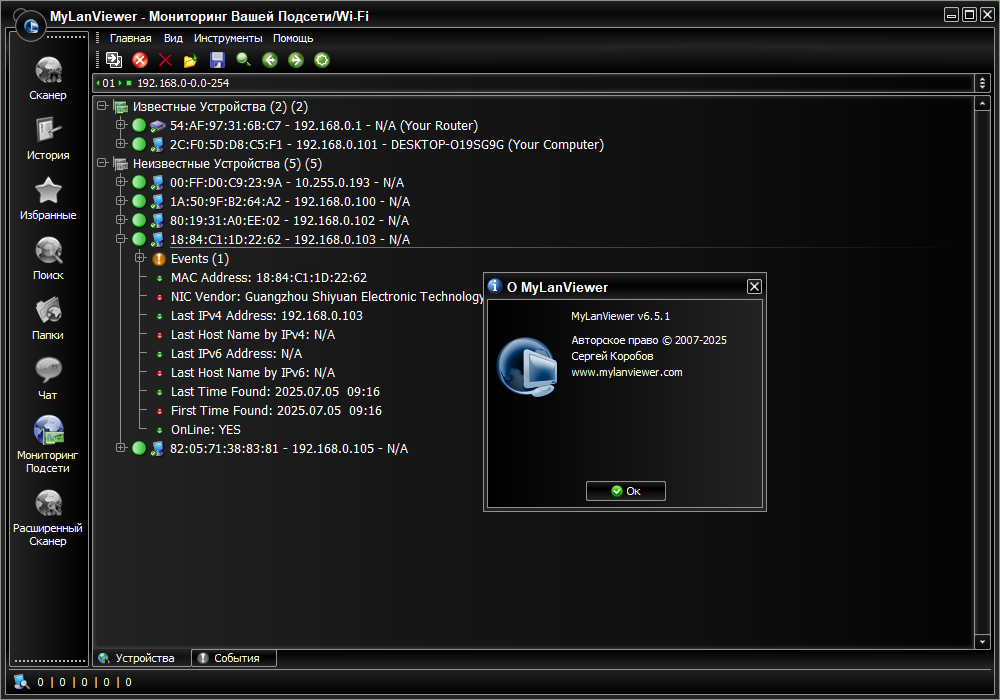Expand the 192.168.0.1 router entry

click(x=121, y=124)
